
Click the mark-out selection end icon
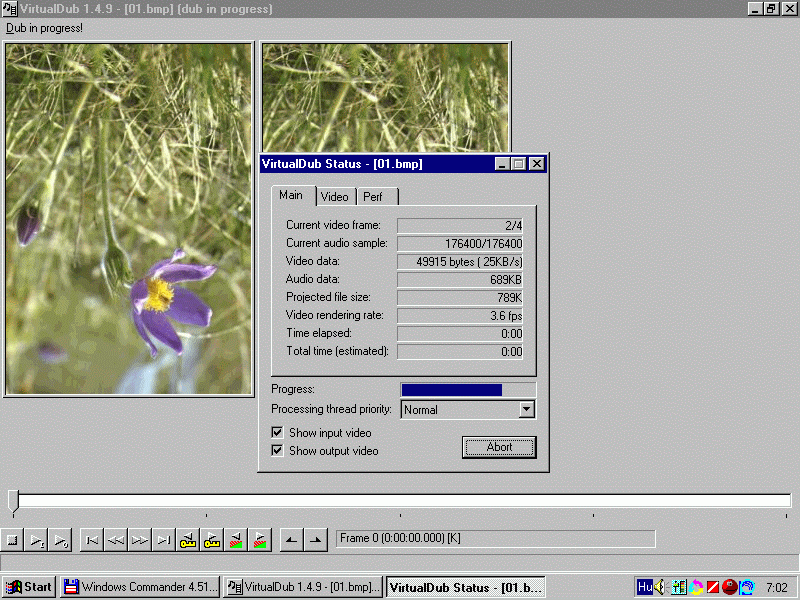click(316, 540)
